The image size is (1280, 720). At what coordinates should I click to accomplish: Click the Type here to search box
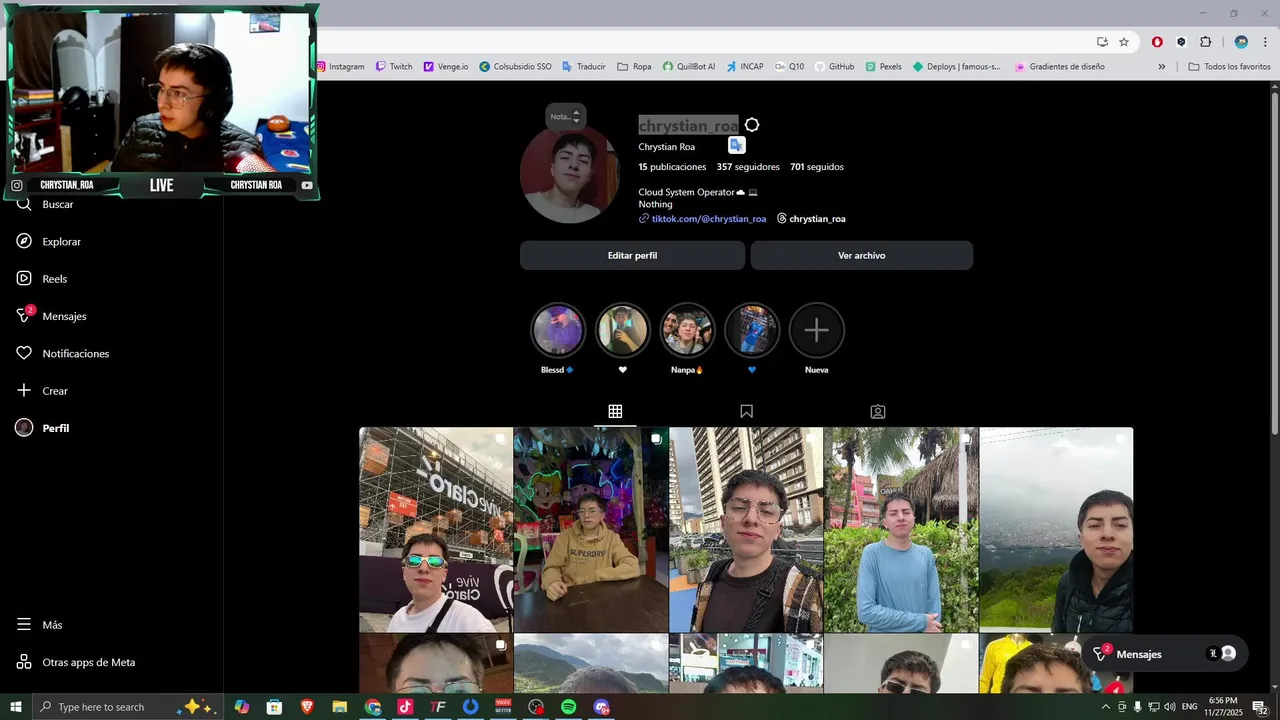click(x=127, y=707)
